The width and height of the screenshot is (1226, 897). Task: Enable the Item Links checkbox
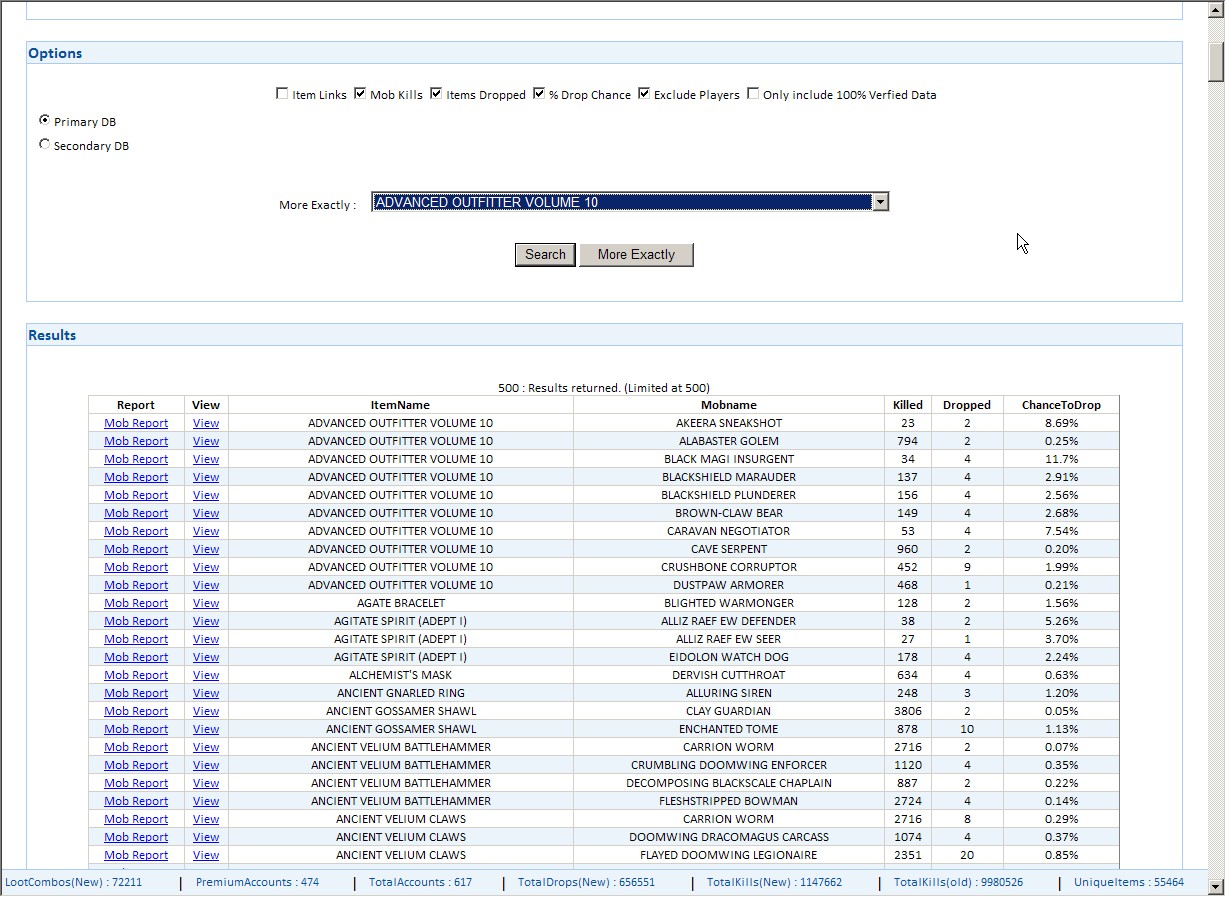click(282, 94)
